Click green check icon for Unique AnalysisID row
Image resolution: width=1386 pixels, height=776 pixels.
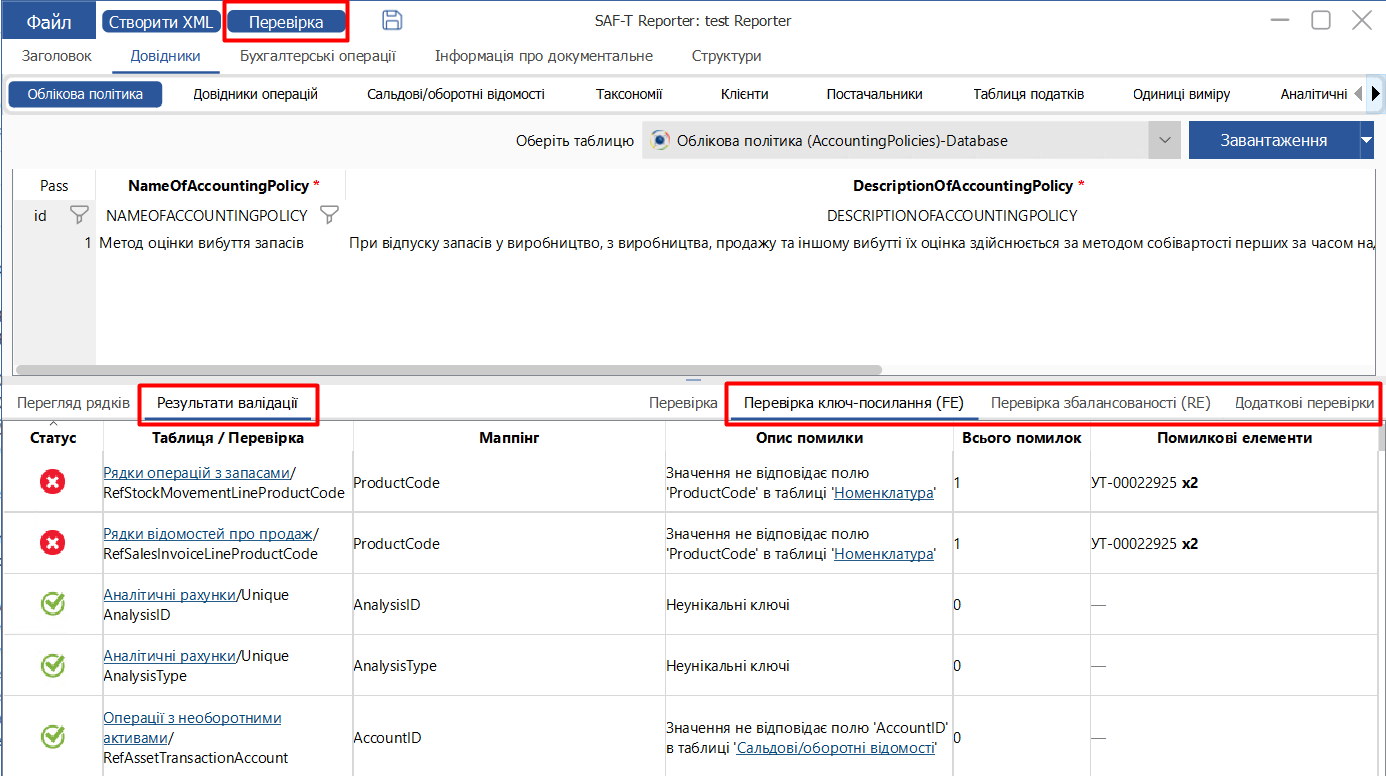click(53, 605)
